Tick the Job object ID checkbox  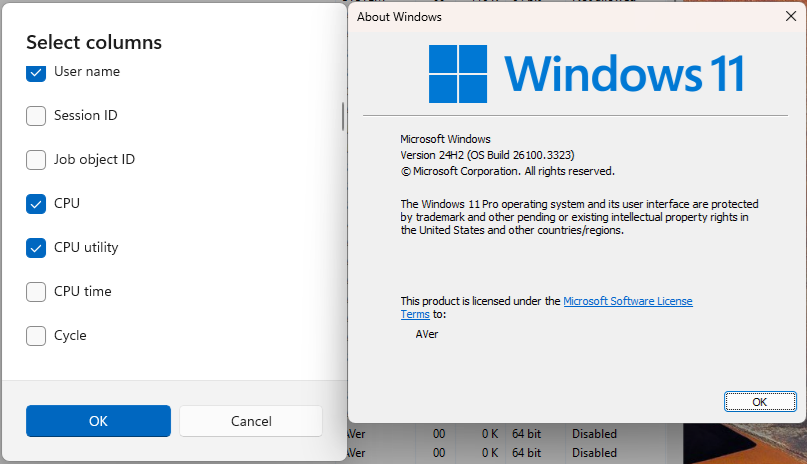point(36,159)
